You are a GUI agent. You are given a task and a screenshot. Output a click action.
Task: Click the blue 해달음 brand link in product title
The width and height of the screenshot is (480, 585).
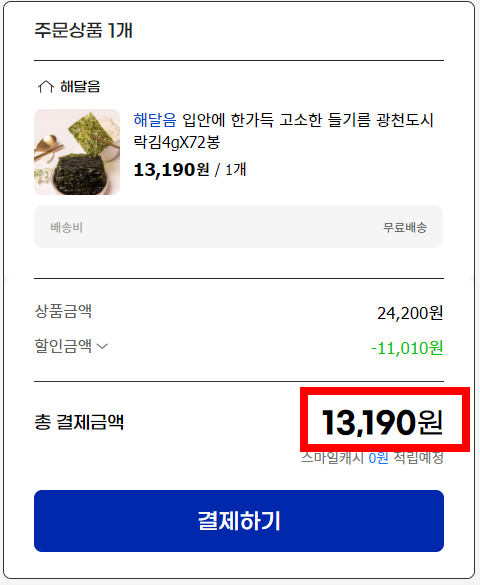click(x=155, y=120)
